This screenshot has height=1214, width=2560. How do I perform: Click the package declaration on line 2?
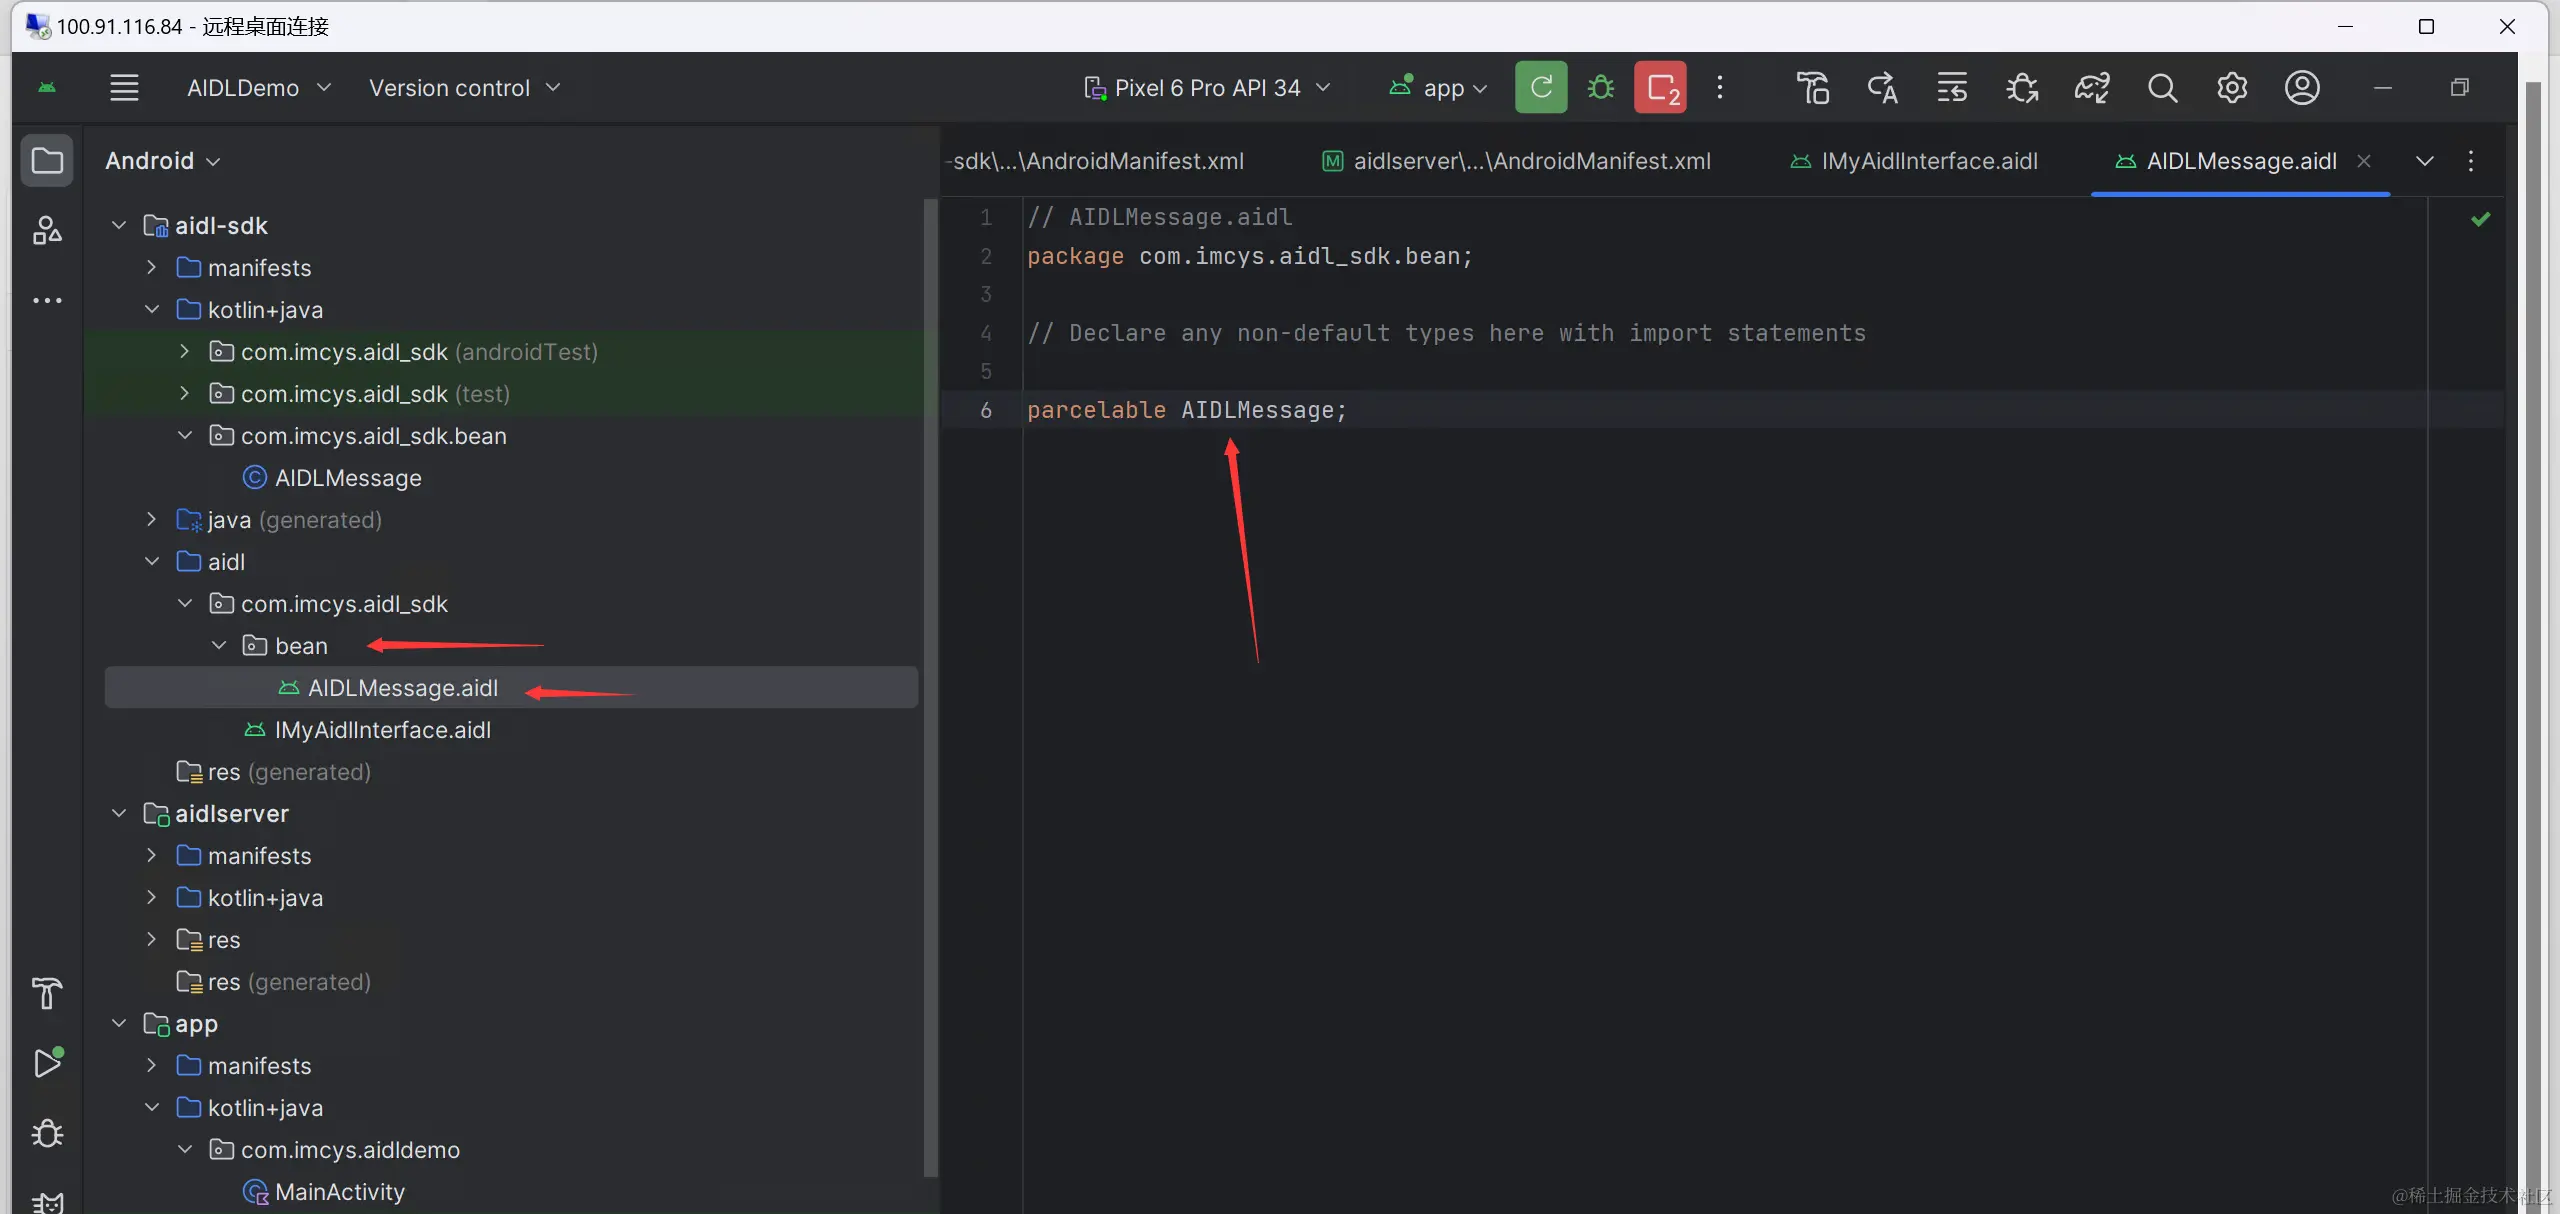tap(1250, 257)
